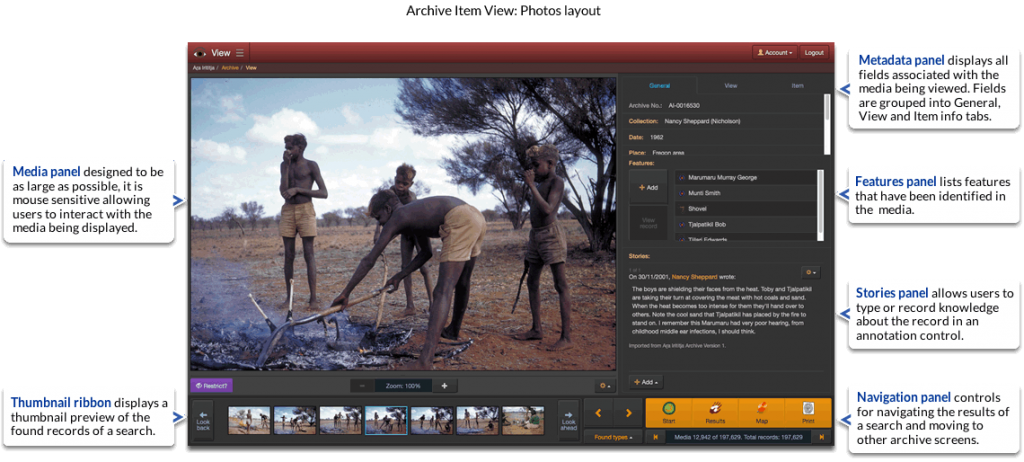The image size is (1024, 462).
Task: Click the Features list scrollbar
Action: click(821, 203)
